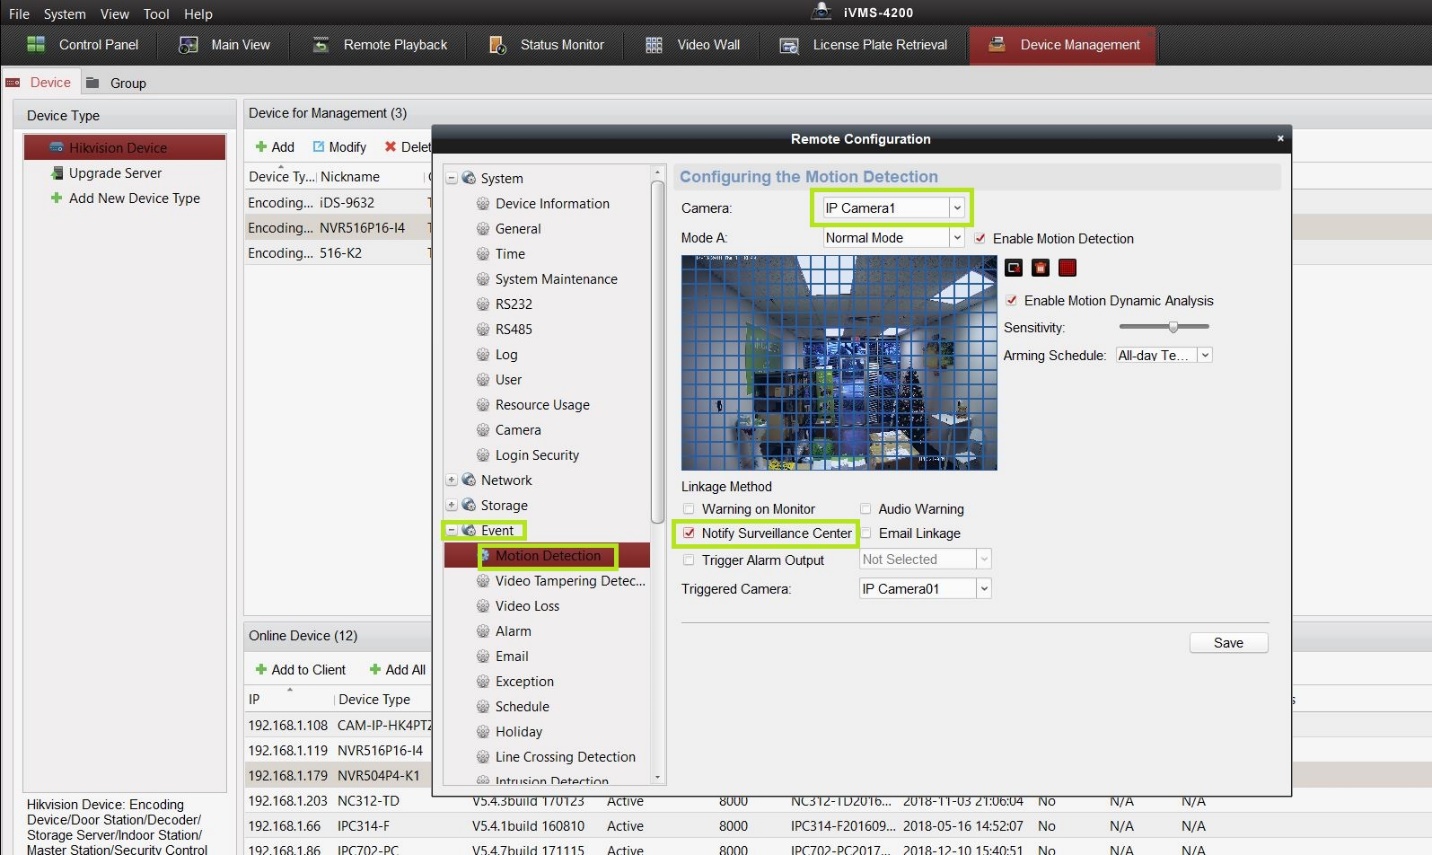Click the draw area icon beside video preview

[x=1014, y=268]
